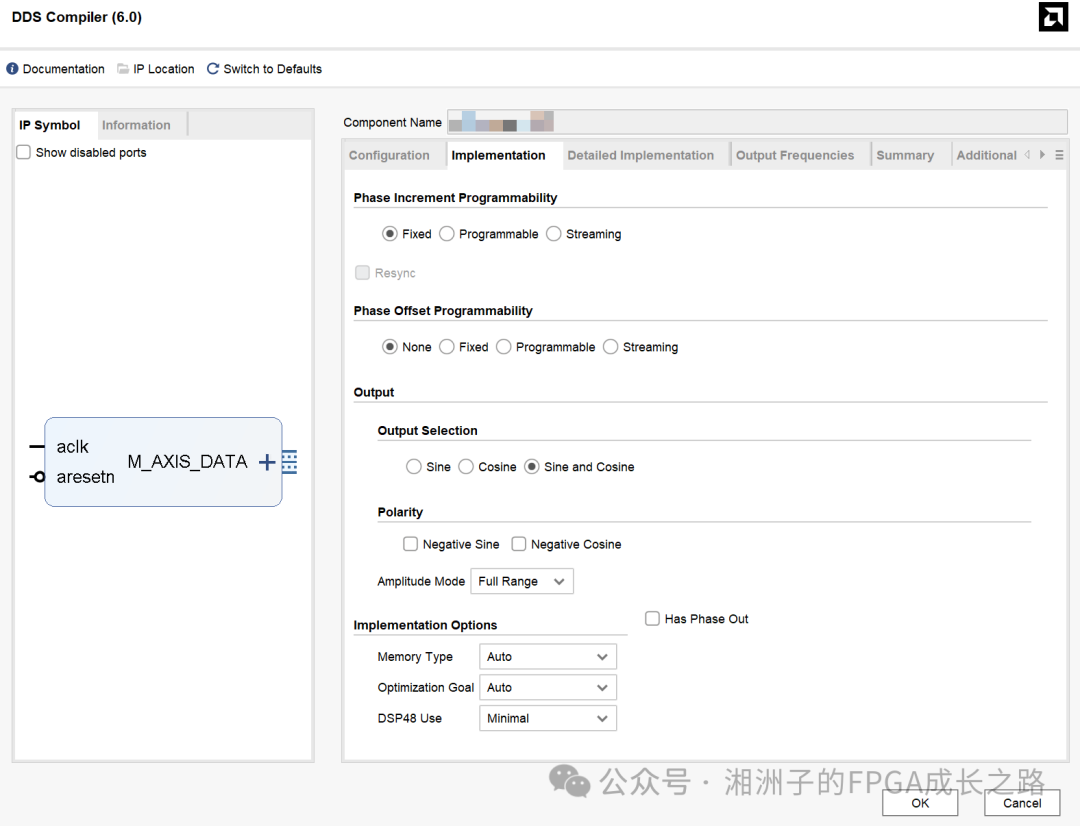Open the Output Frequencies tab
Screen dimensions: 1080x826
(795, 156)
